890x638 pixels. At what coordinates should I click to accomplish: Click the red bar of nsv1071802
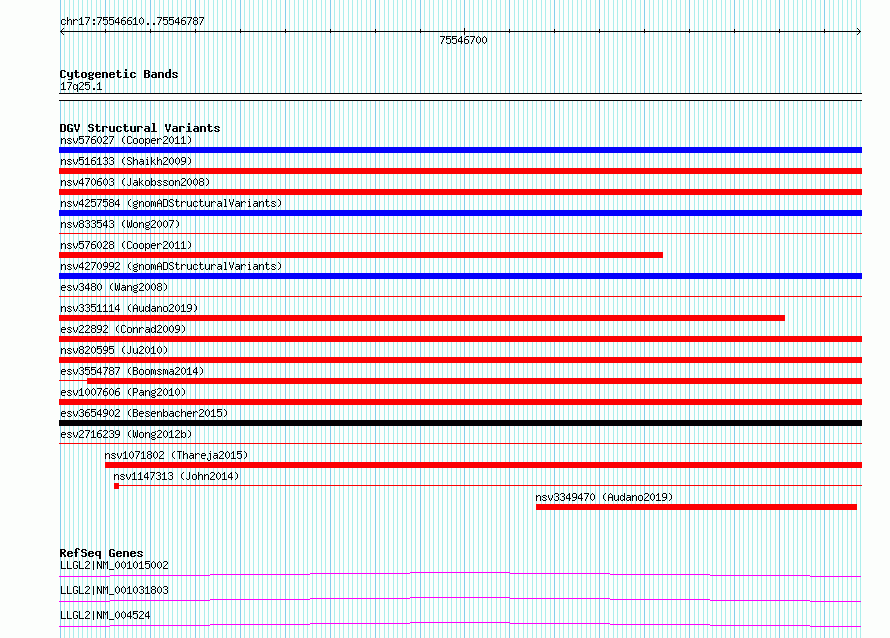[x=484, y=465]
